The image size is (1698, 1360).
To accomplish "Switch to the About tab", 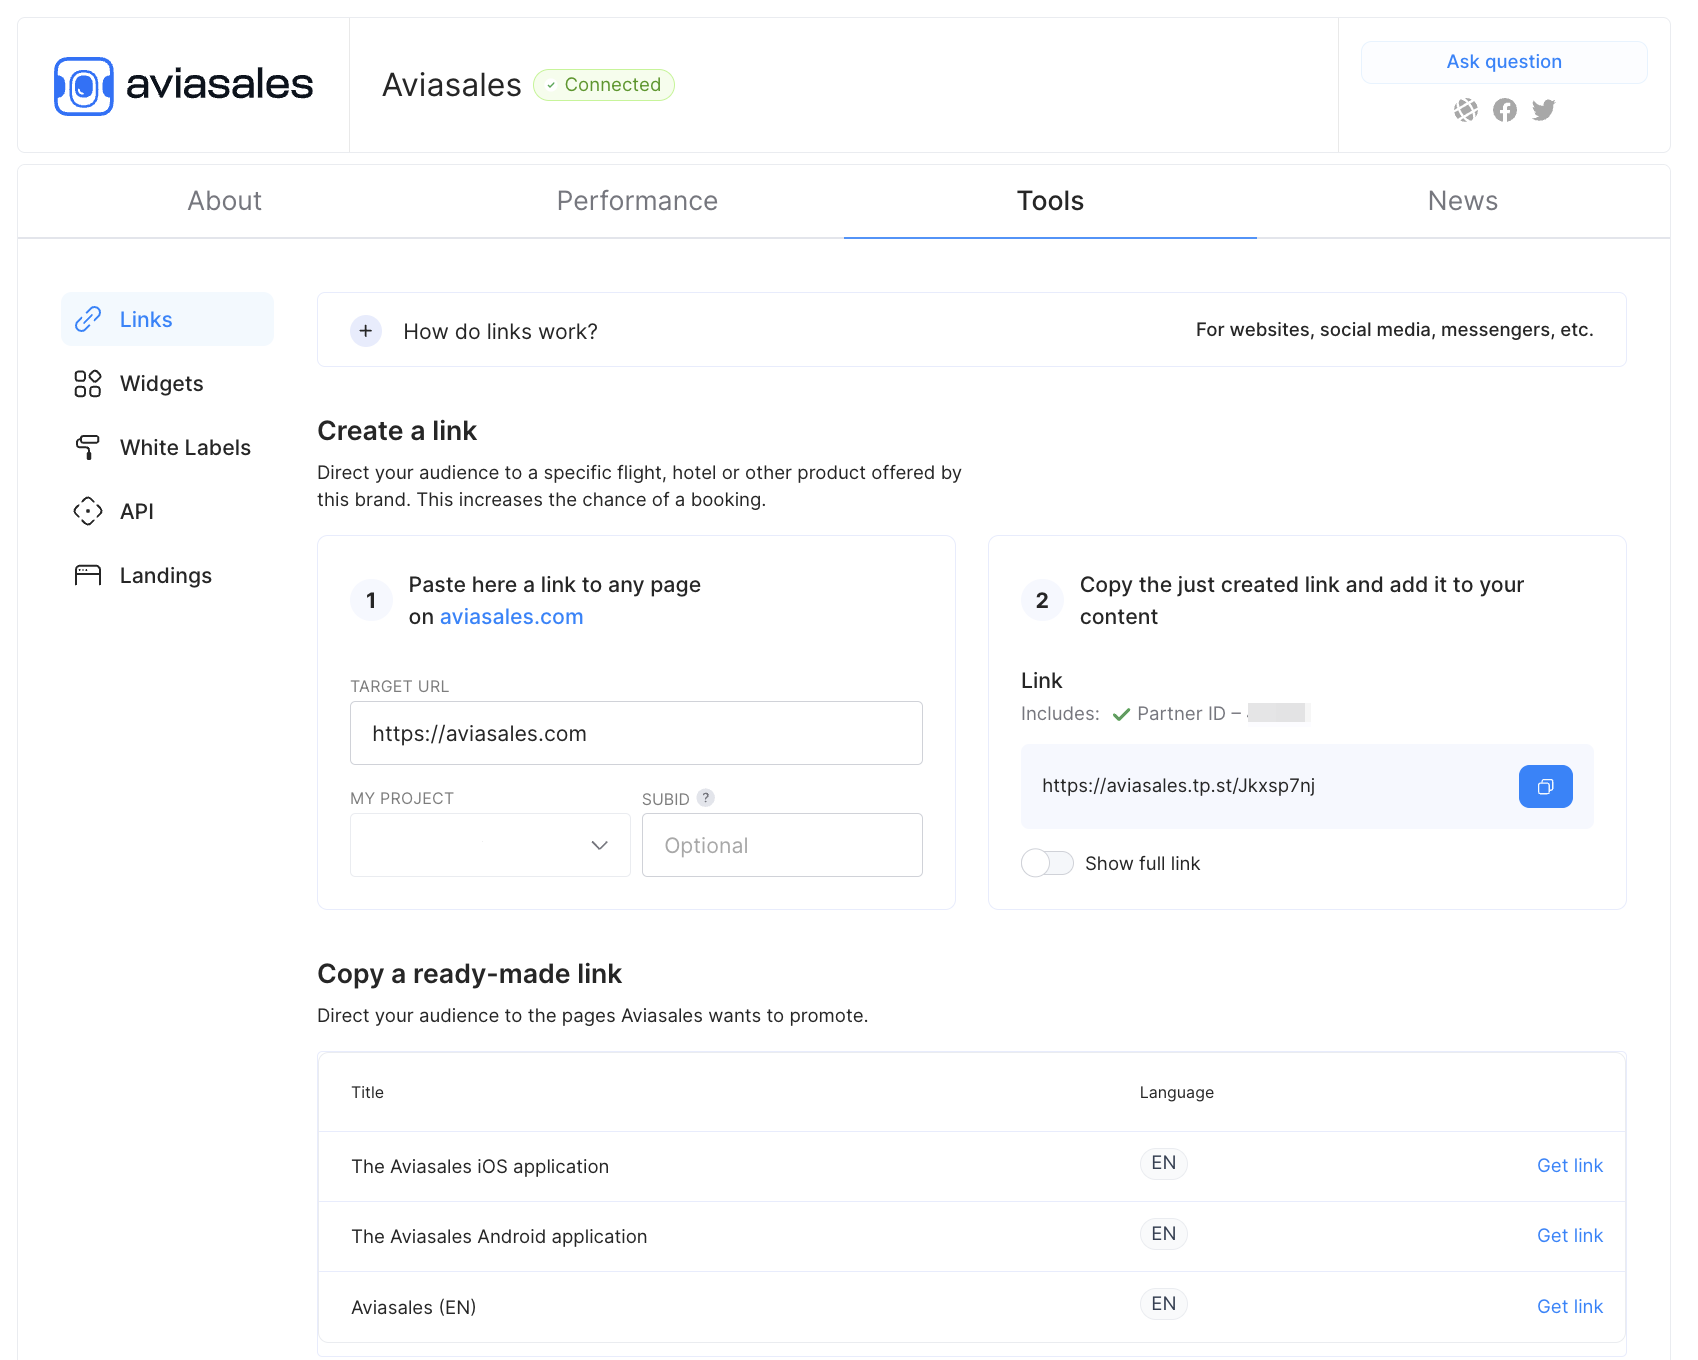I will pyautogui.click(x=225, y=201).
